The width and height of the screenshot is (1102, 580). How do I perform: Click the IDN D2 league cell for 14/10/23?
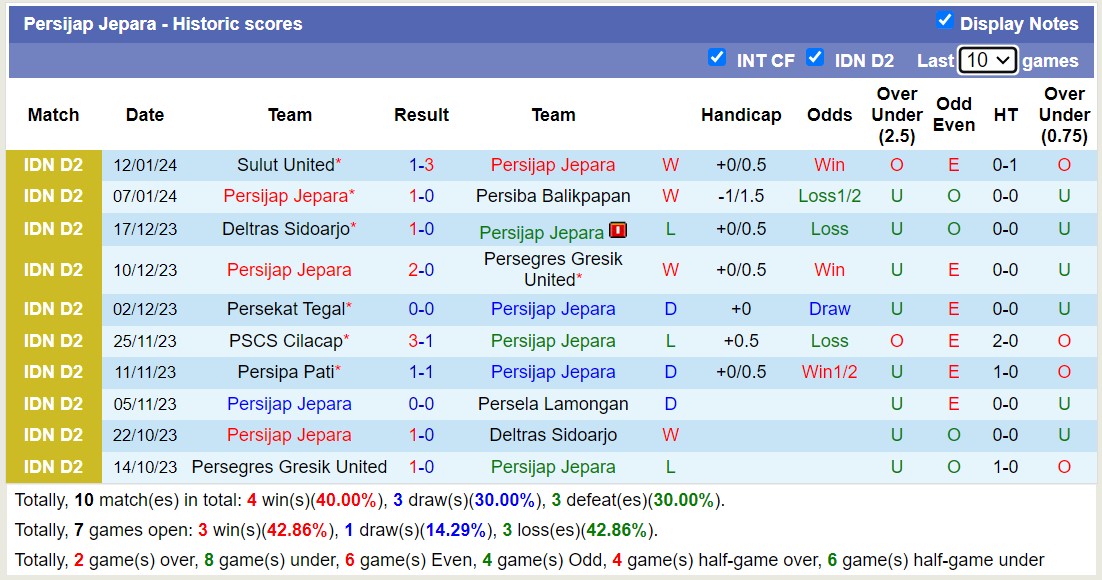click(54, 467)
